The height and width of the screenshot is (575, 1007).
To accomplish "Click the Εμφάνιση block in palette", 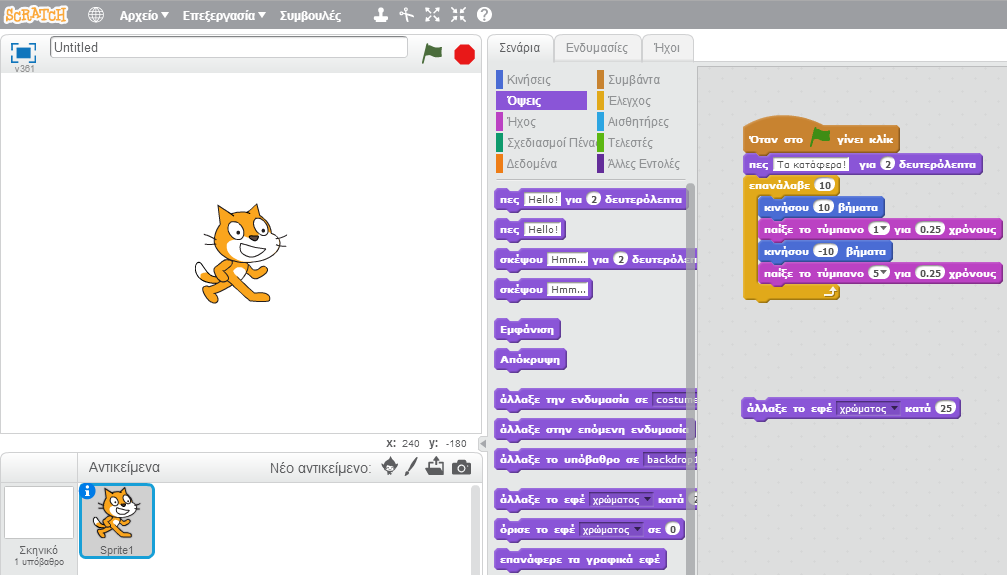I will coord(527,330).
